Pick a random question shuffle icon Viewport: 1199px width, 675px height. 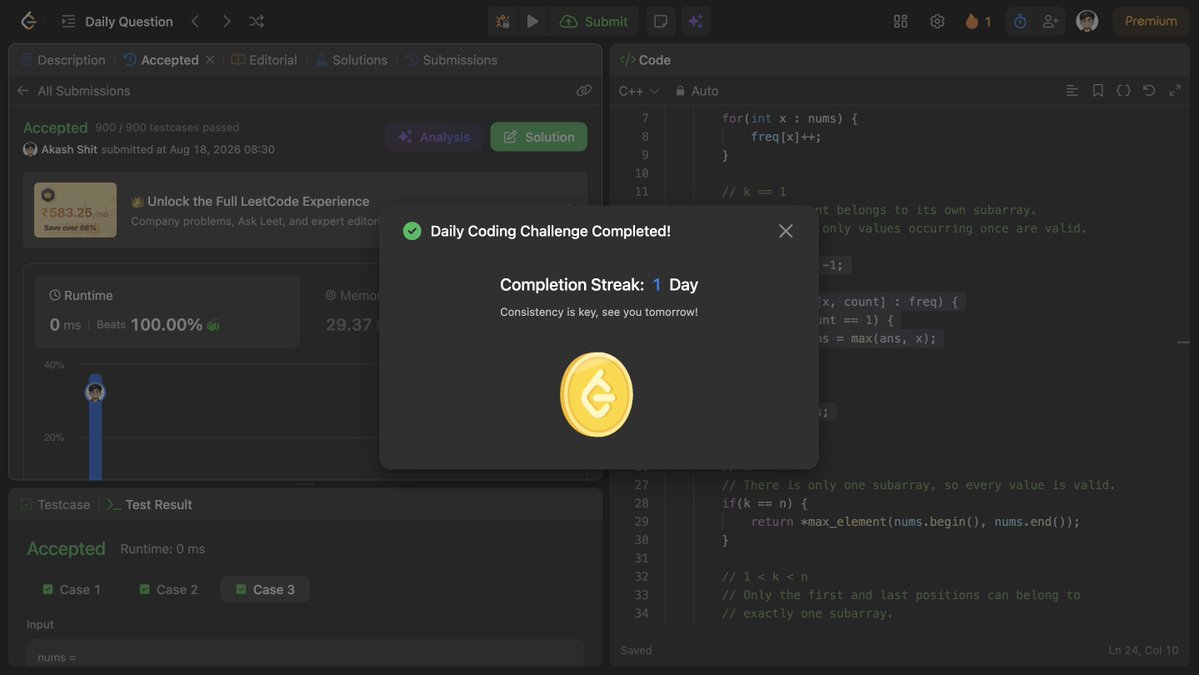tap(257, 21)
